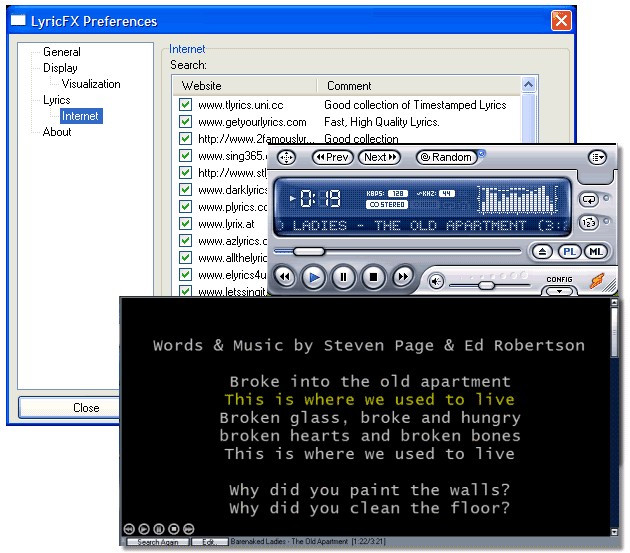Uncheck www.plyrics checkbox
The height and width of the screenshot is (553, 630).
pyautogui.click(x=185, y=207)
